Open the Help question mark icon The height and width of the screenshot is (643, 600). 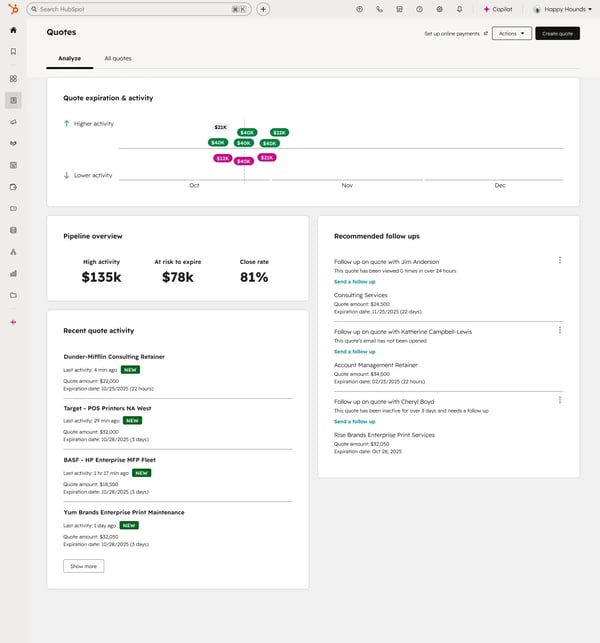pyautogui.click(x=420, y=9)
